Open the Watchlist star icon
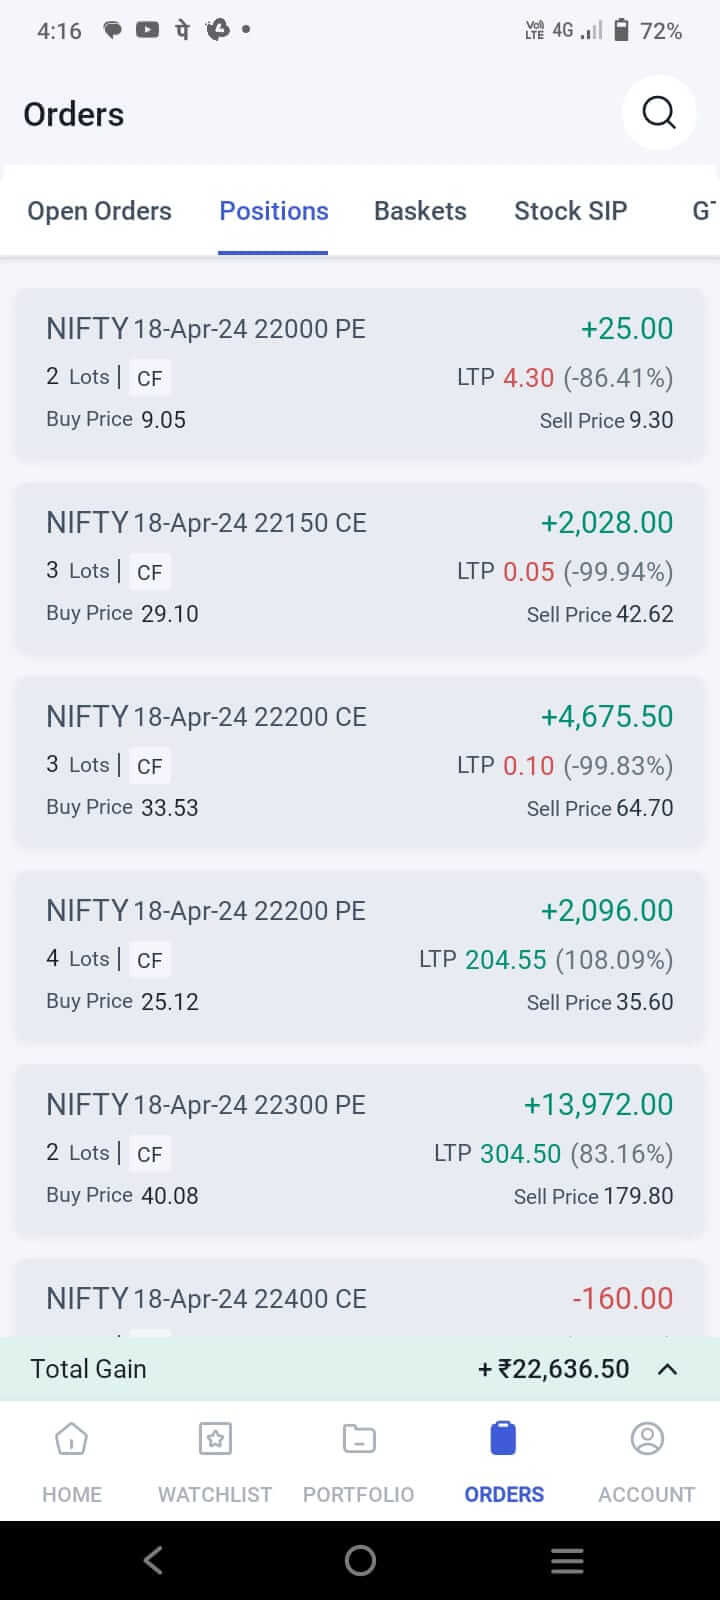Image resolution: width=720 pixels, height=1600 pixels. pyautogui.click(x=215, y=1439)
